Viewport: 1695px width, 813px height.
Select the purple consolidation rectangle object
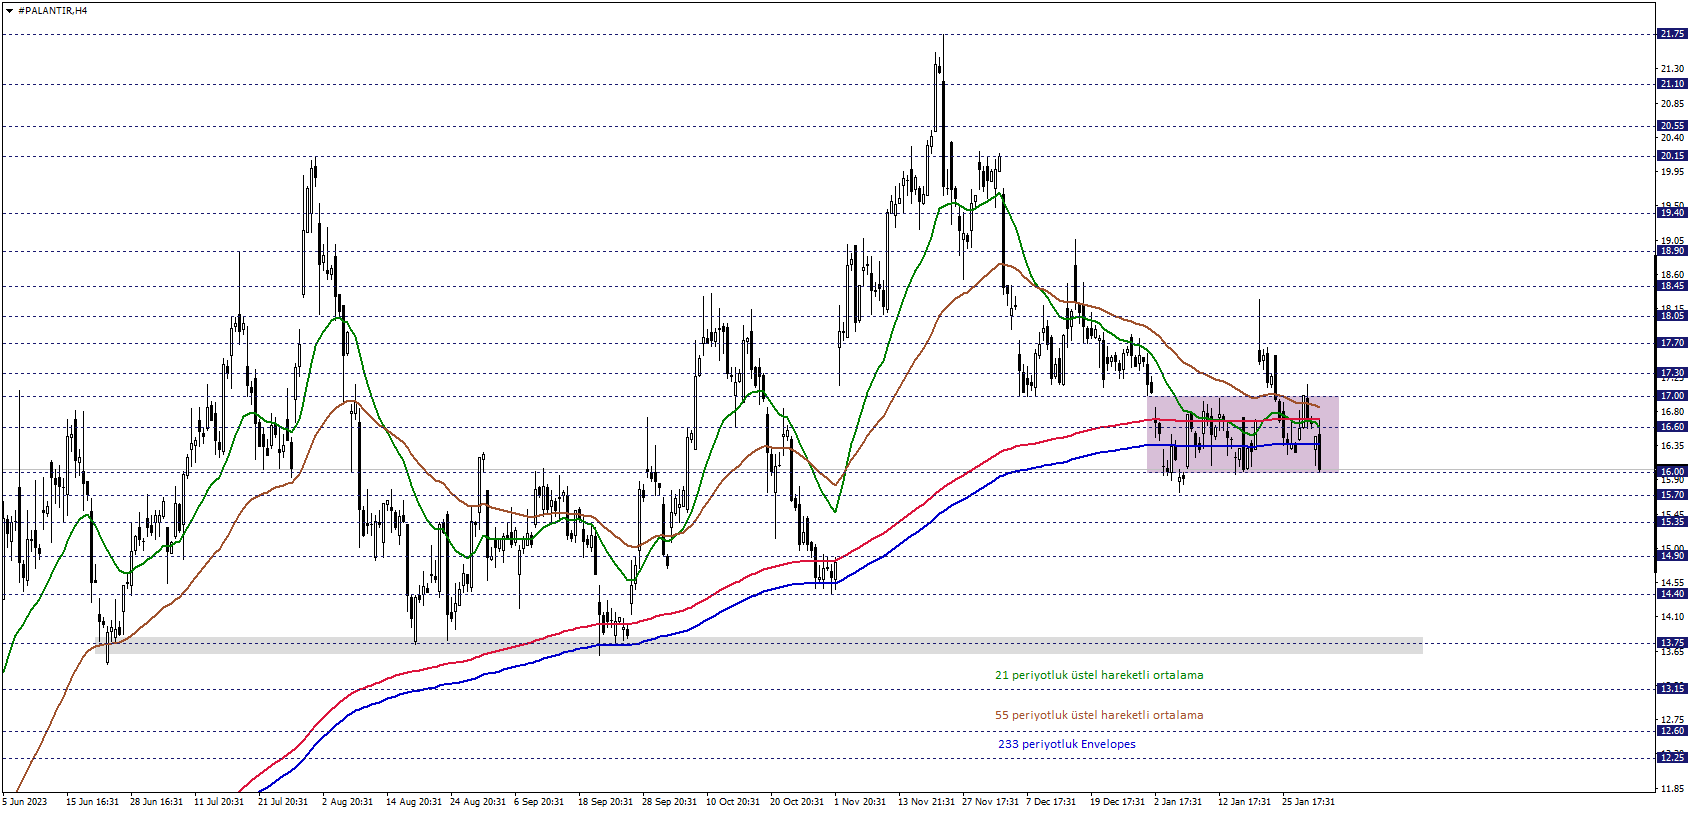pos(1242,434)
